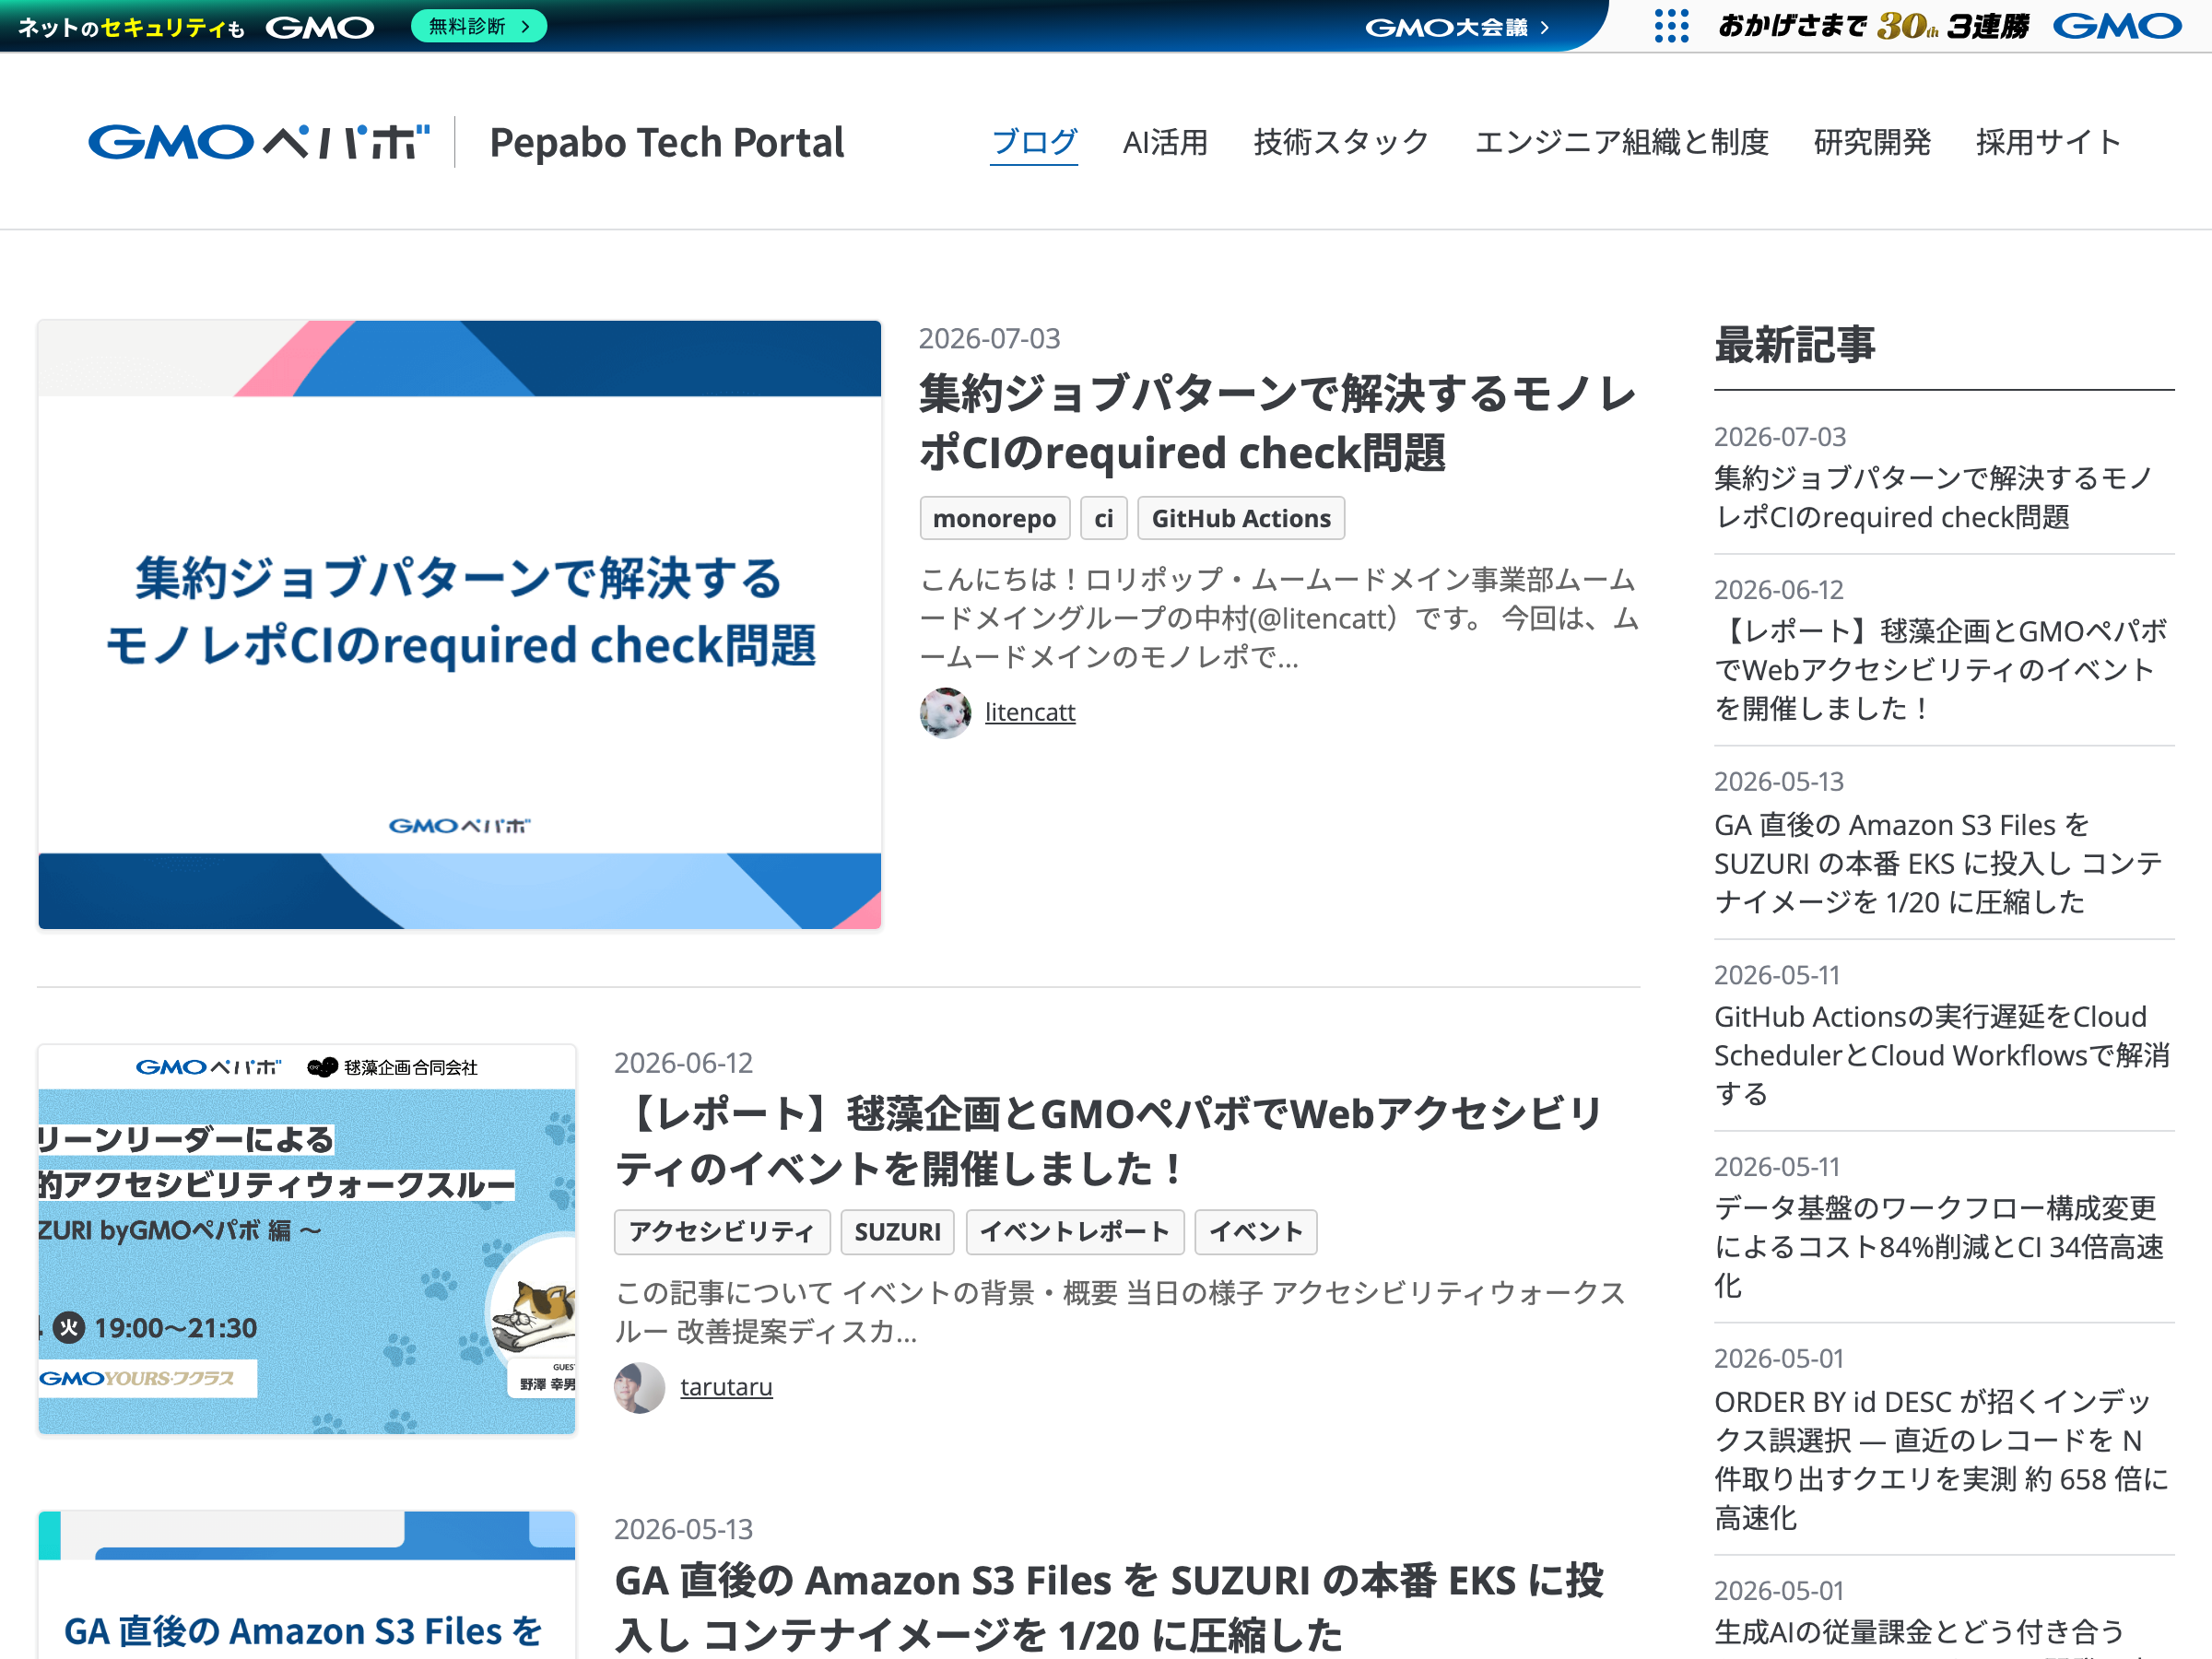Open the AI活用 menu item
Image resolution: width=2212 pixels, height=1659 pixels.
(x=1166, y=142)
